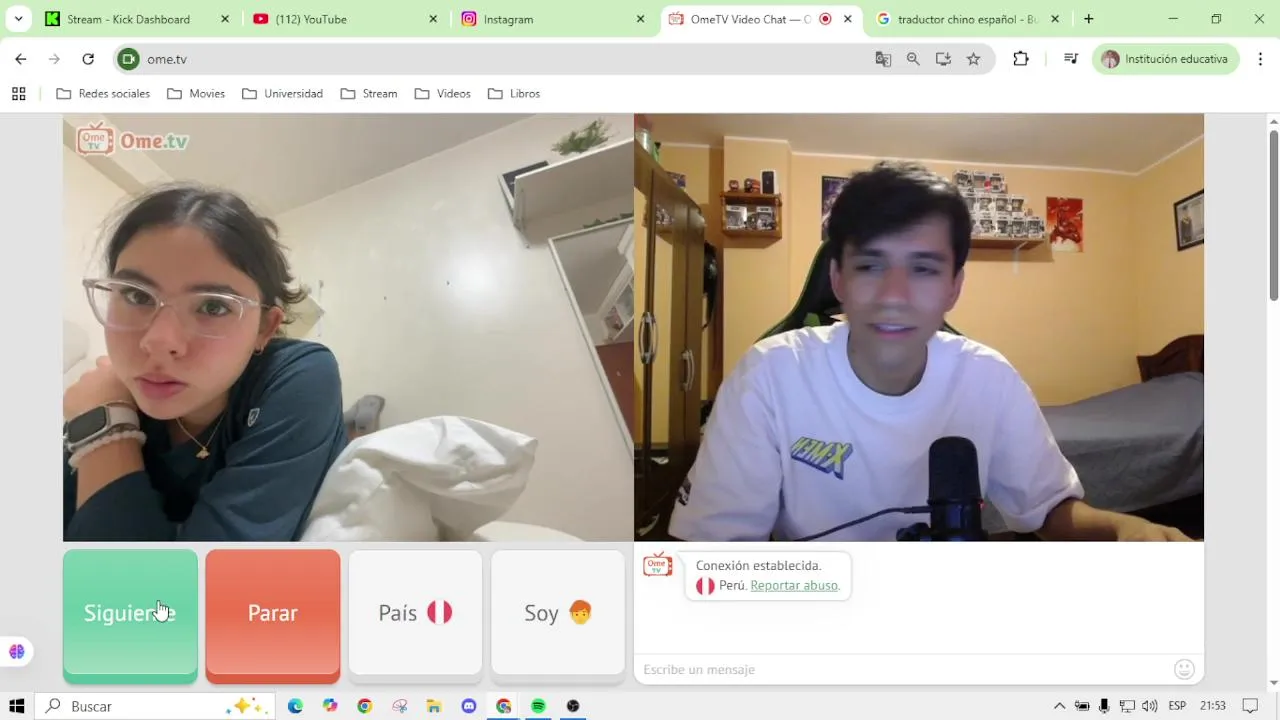Click the camera permission icon in address bar
Image resolution: width=1280 pixels, height=720 pixels.
[x=128, y=59]
